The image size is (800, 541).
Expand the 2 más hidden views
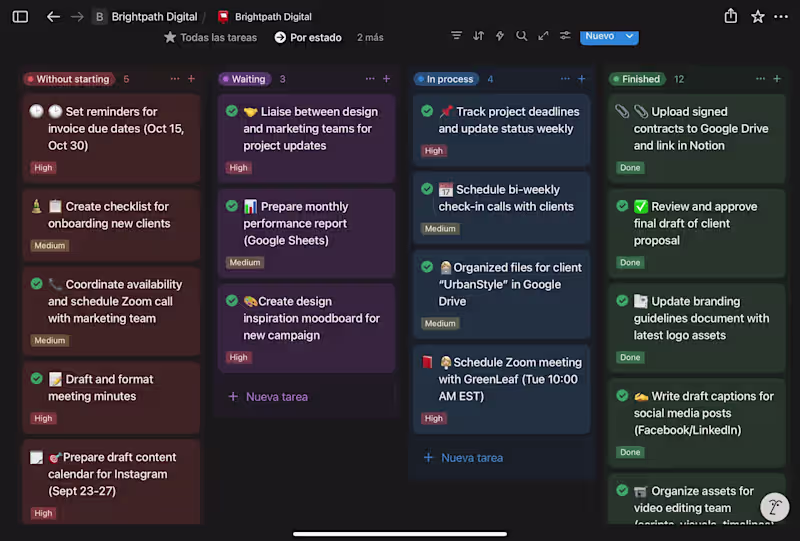[x=370, y=37]
